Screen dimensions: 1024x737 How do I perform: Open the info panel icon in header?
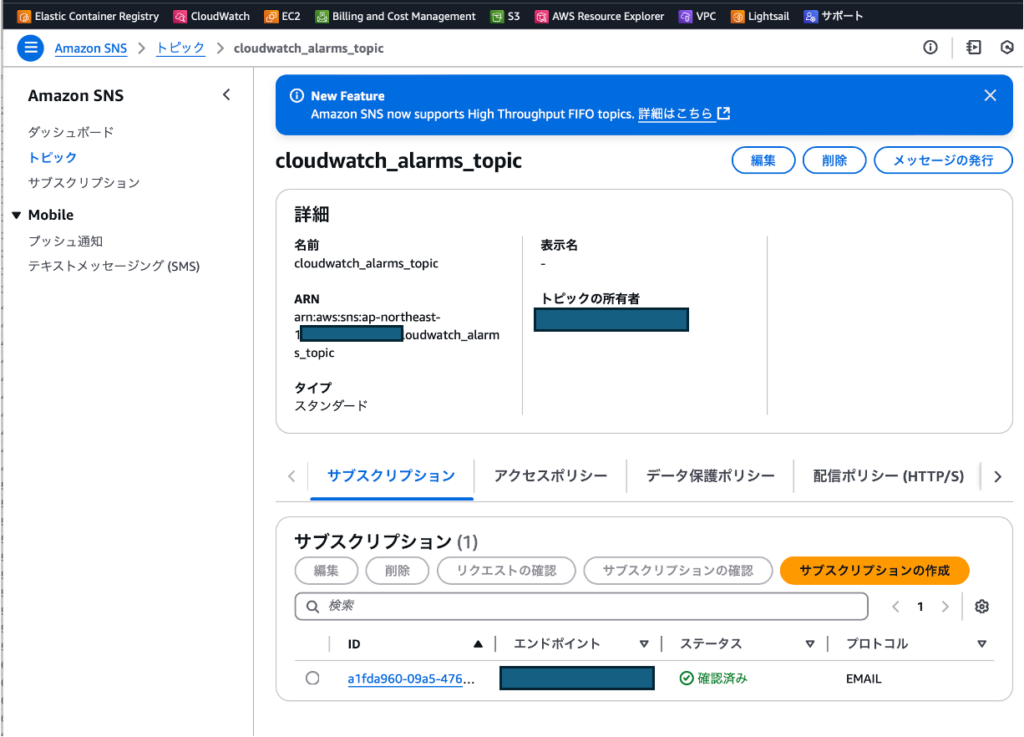tap(930, 47)
